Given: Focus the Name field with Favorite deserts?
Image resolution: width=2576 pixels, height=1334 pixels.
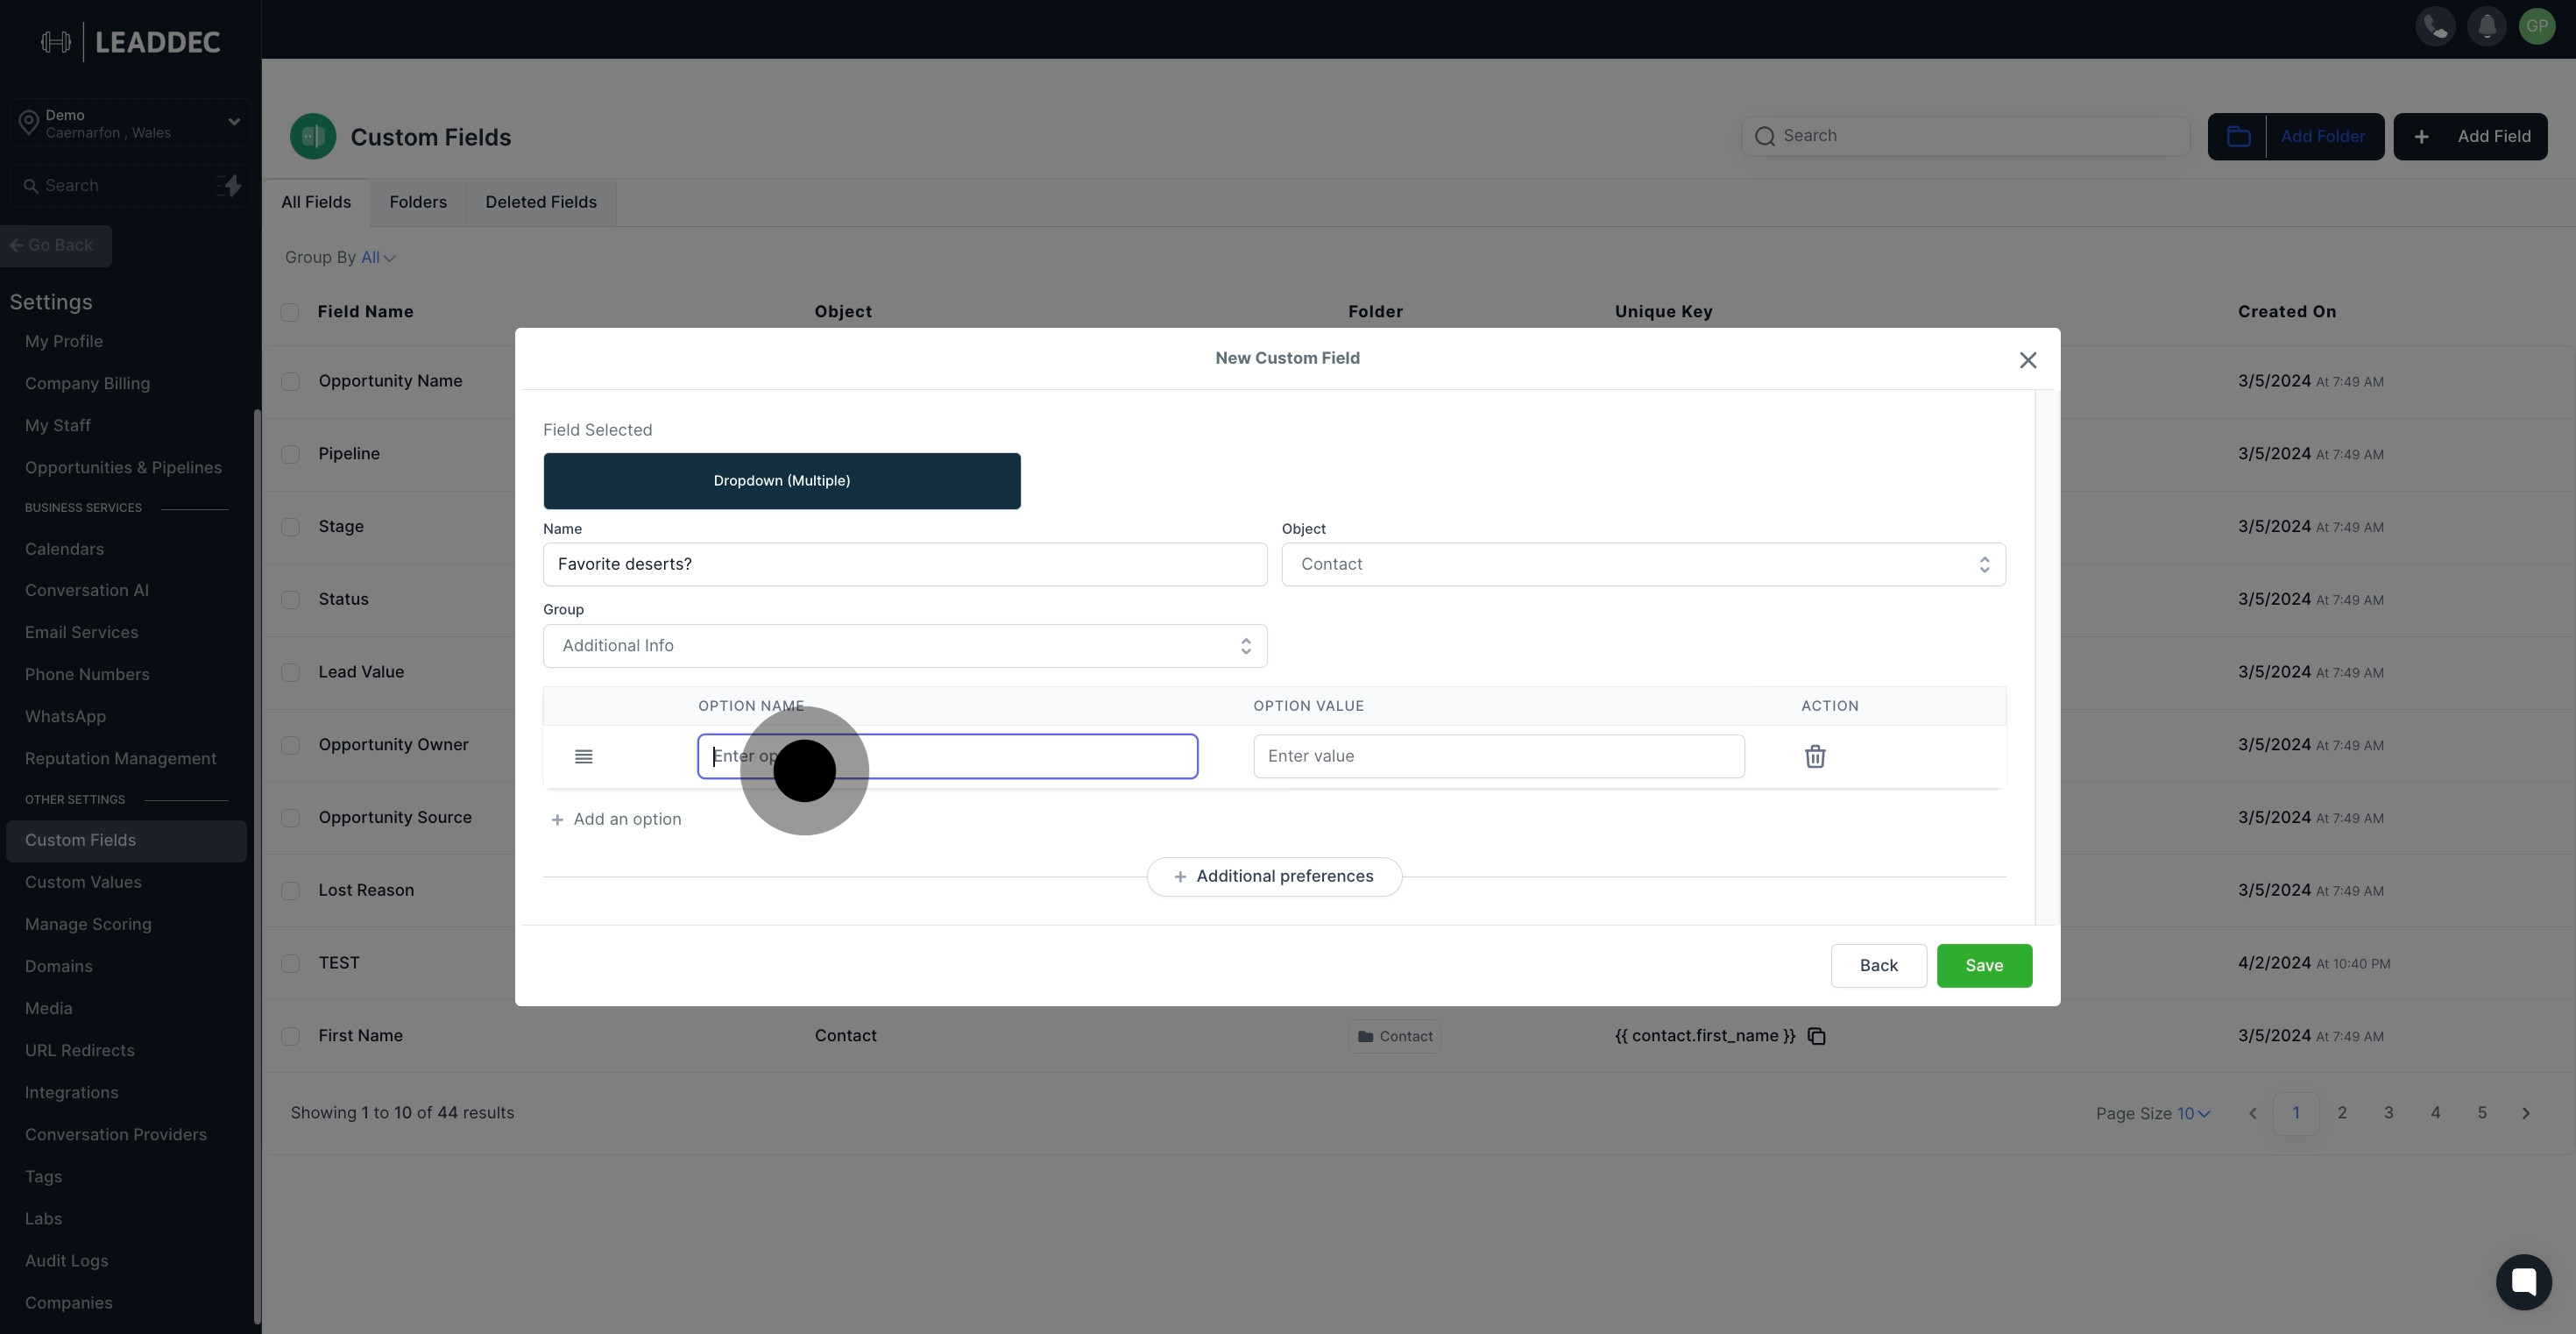Looking at the screenshot, I should [x=905, y=564].
